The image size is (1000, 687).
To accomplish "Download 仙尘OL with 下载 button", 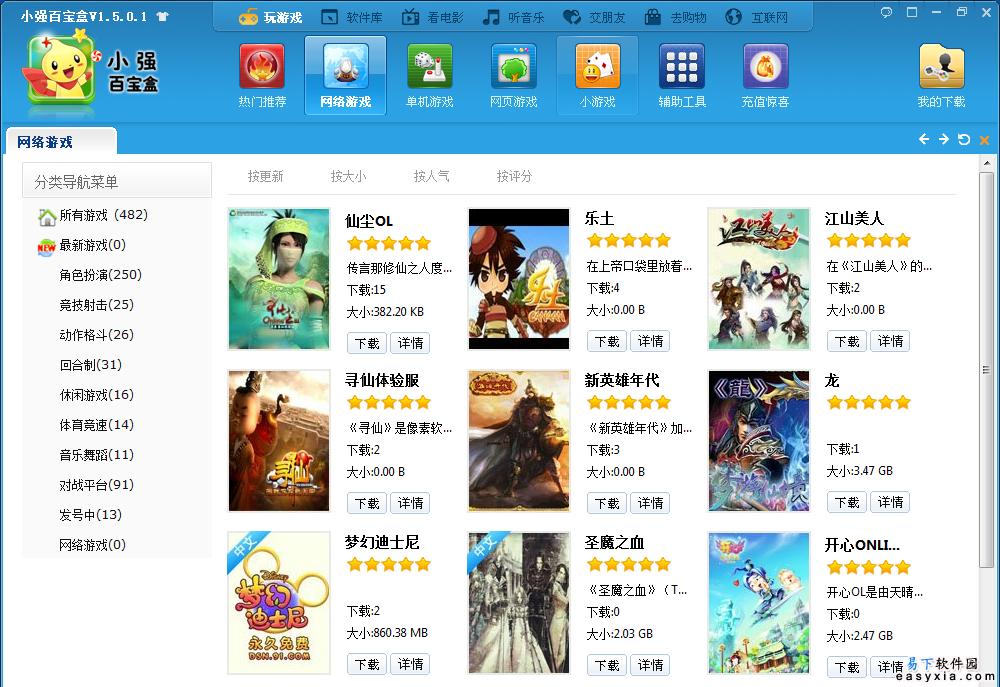I will click(367, 343).
